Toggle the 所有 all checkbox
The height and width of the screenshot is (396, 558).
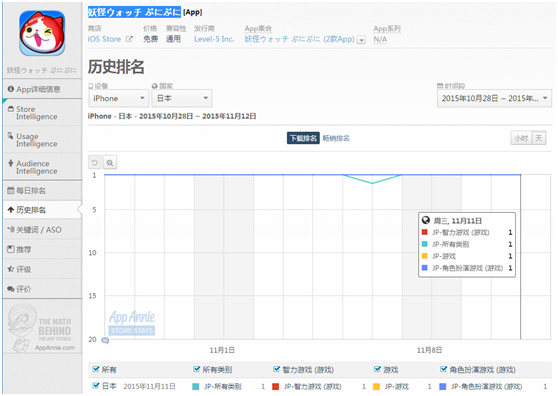click(95, 369)
